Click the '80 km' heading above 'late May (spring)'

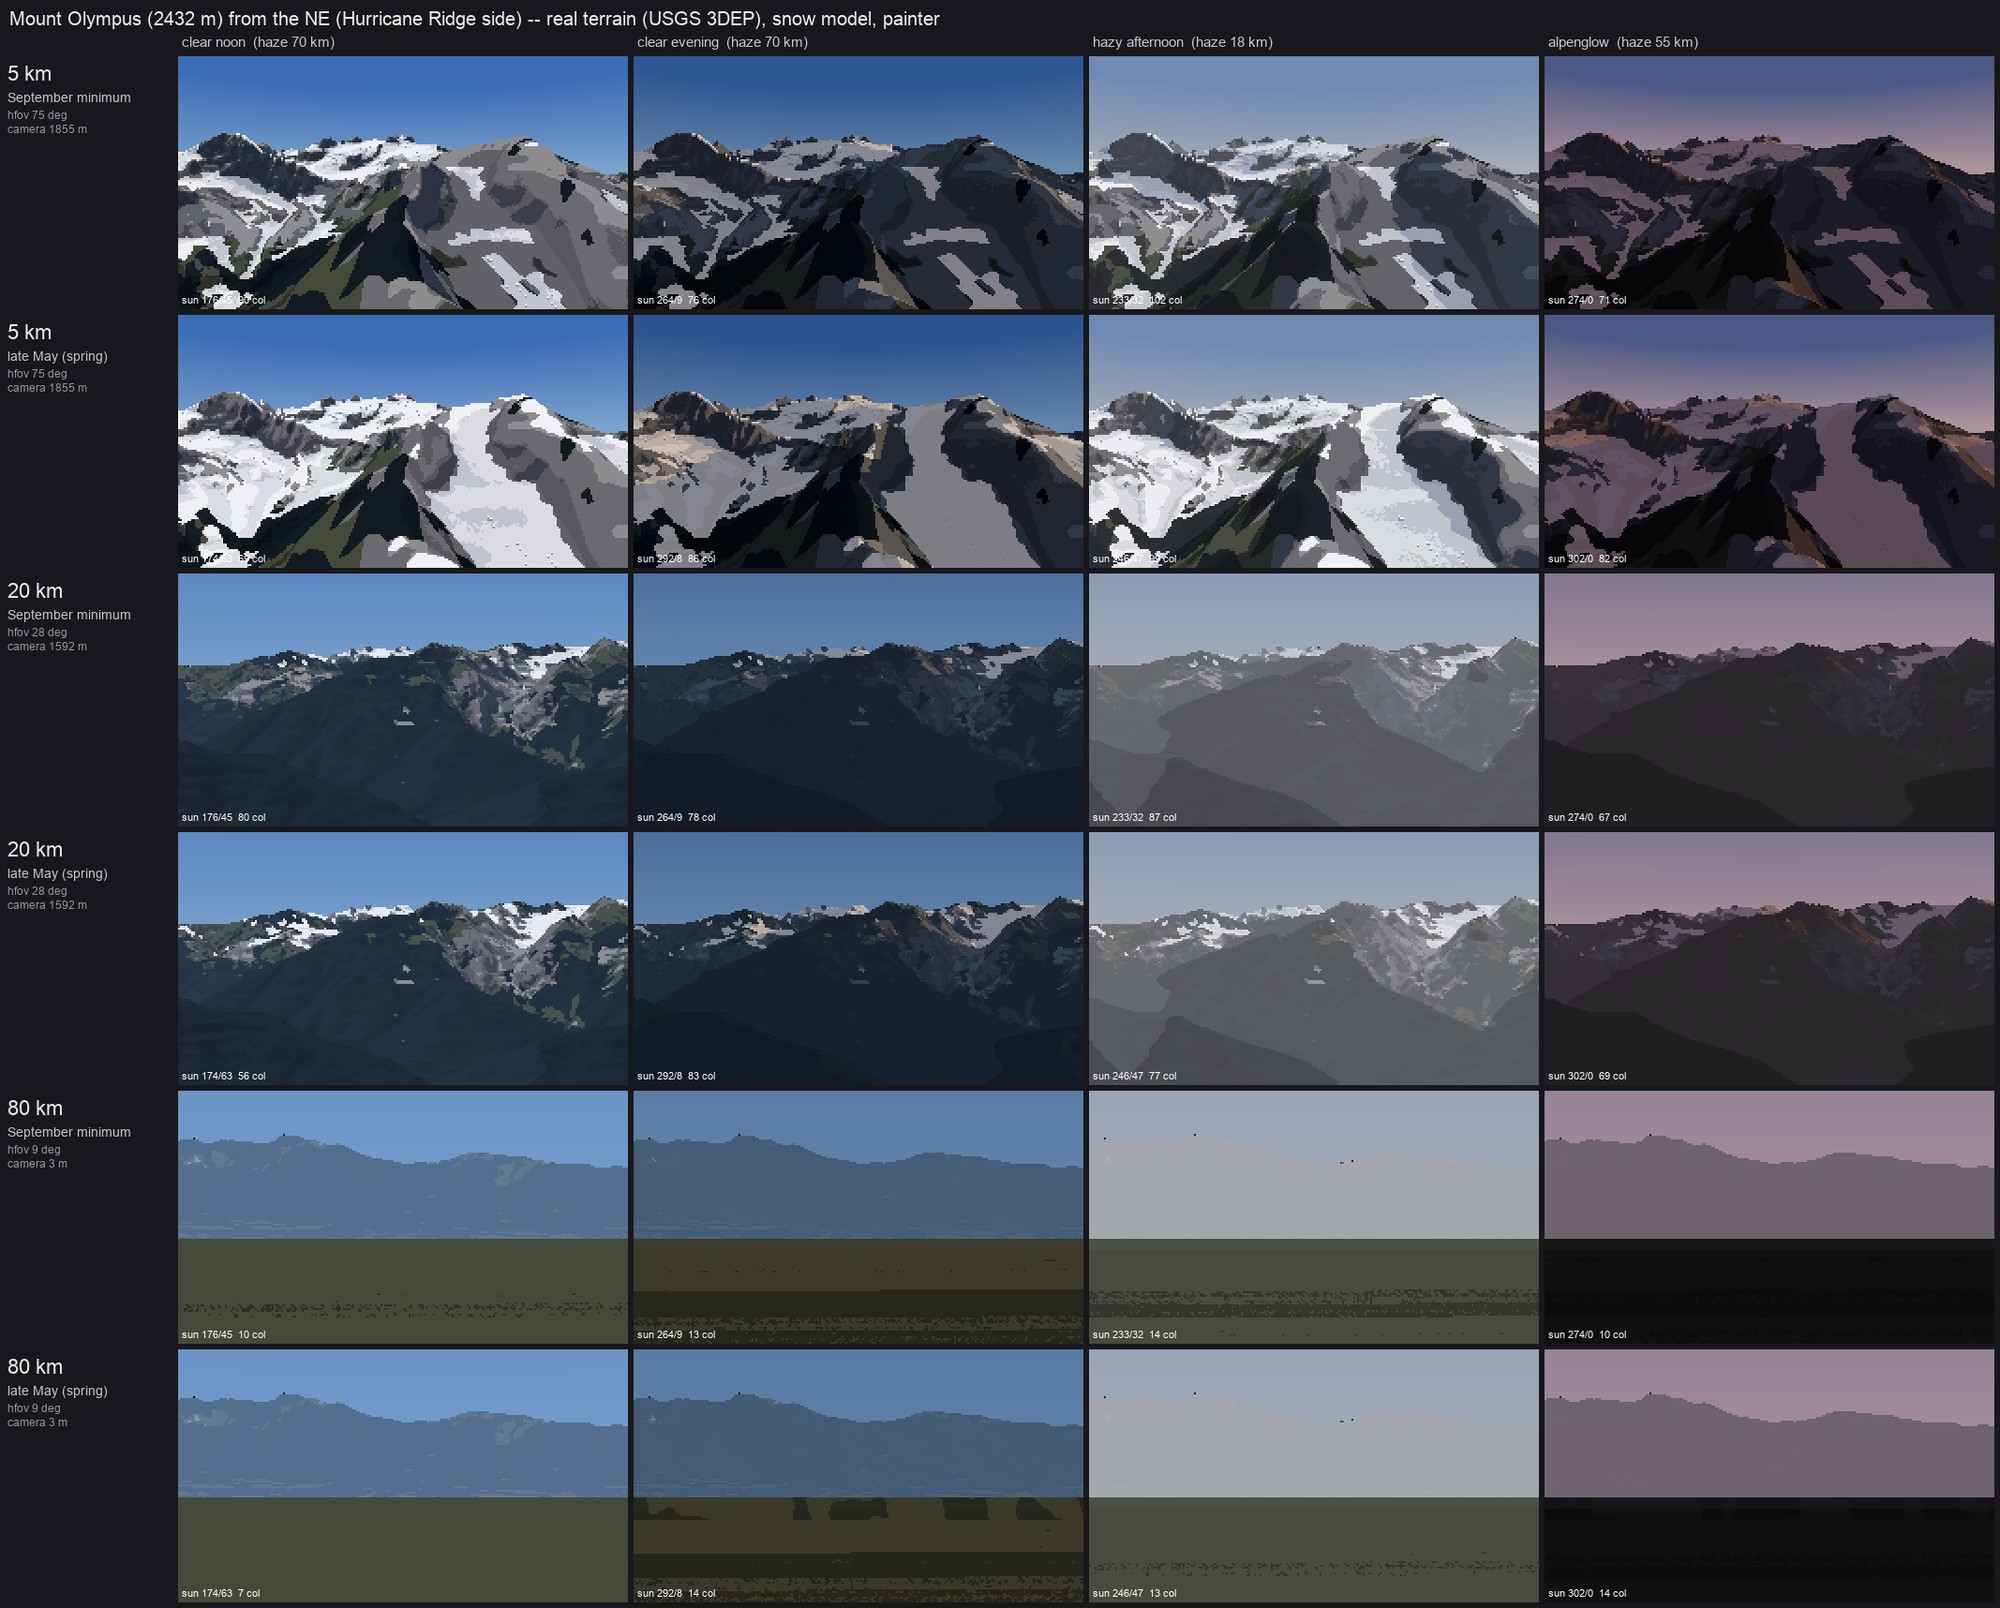pyautogui.click(x=35, y=1367)
